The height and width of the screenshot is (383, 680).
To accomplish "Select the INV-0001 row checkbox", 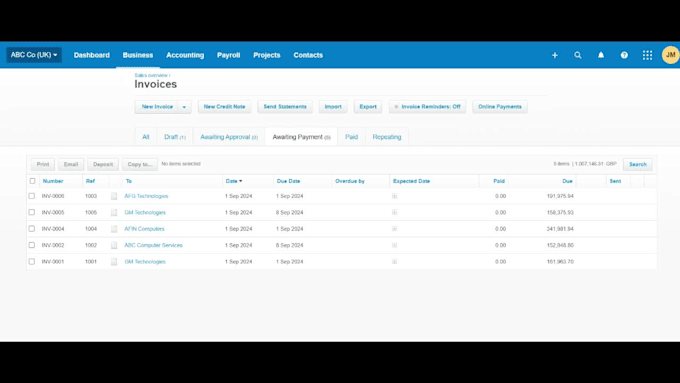I will tap(32, 262).
